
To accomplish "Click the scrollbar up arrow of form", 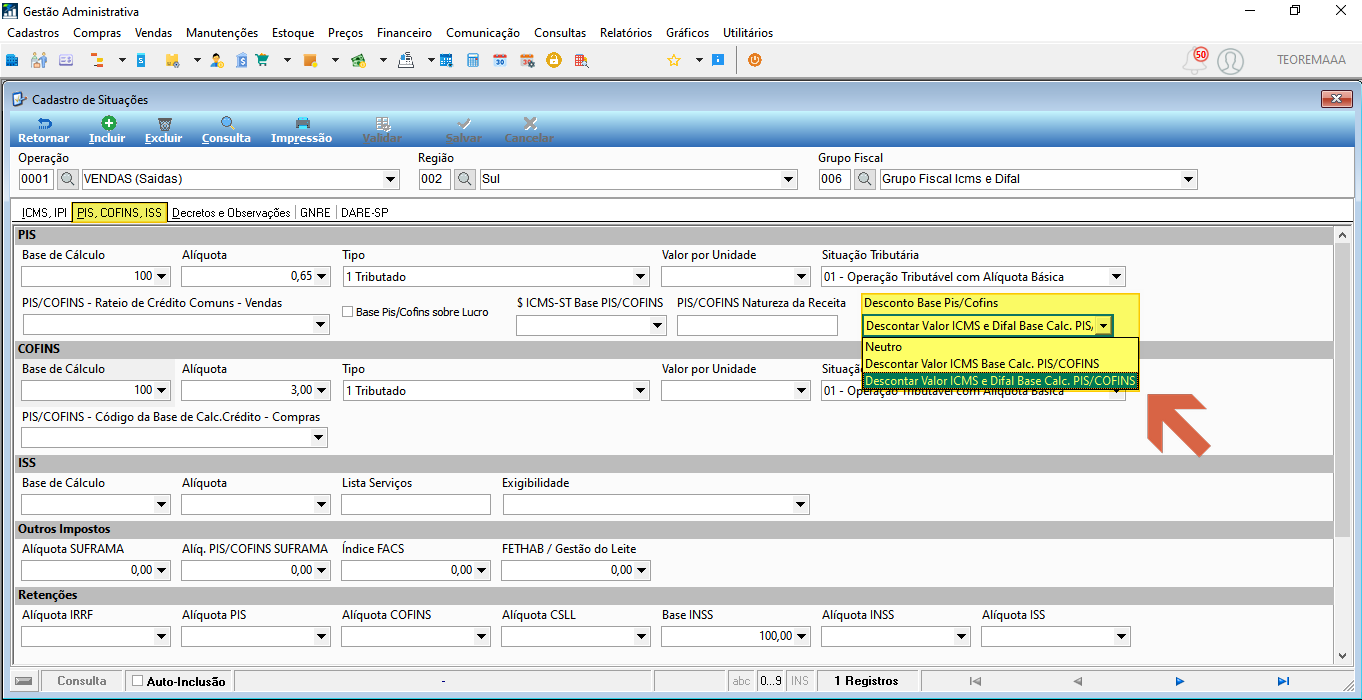I will pyautogui.click(x=1342, y=235).
